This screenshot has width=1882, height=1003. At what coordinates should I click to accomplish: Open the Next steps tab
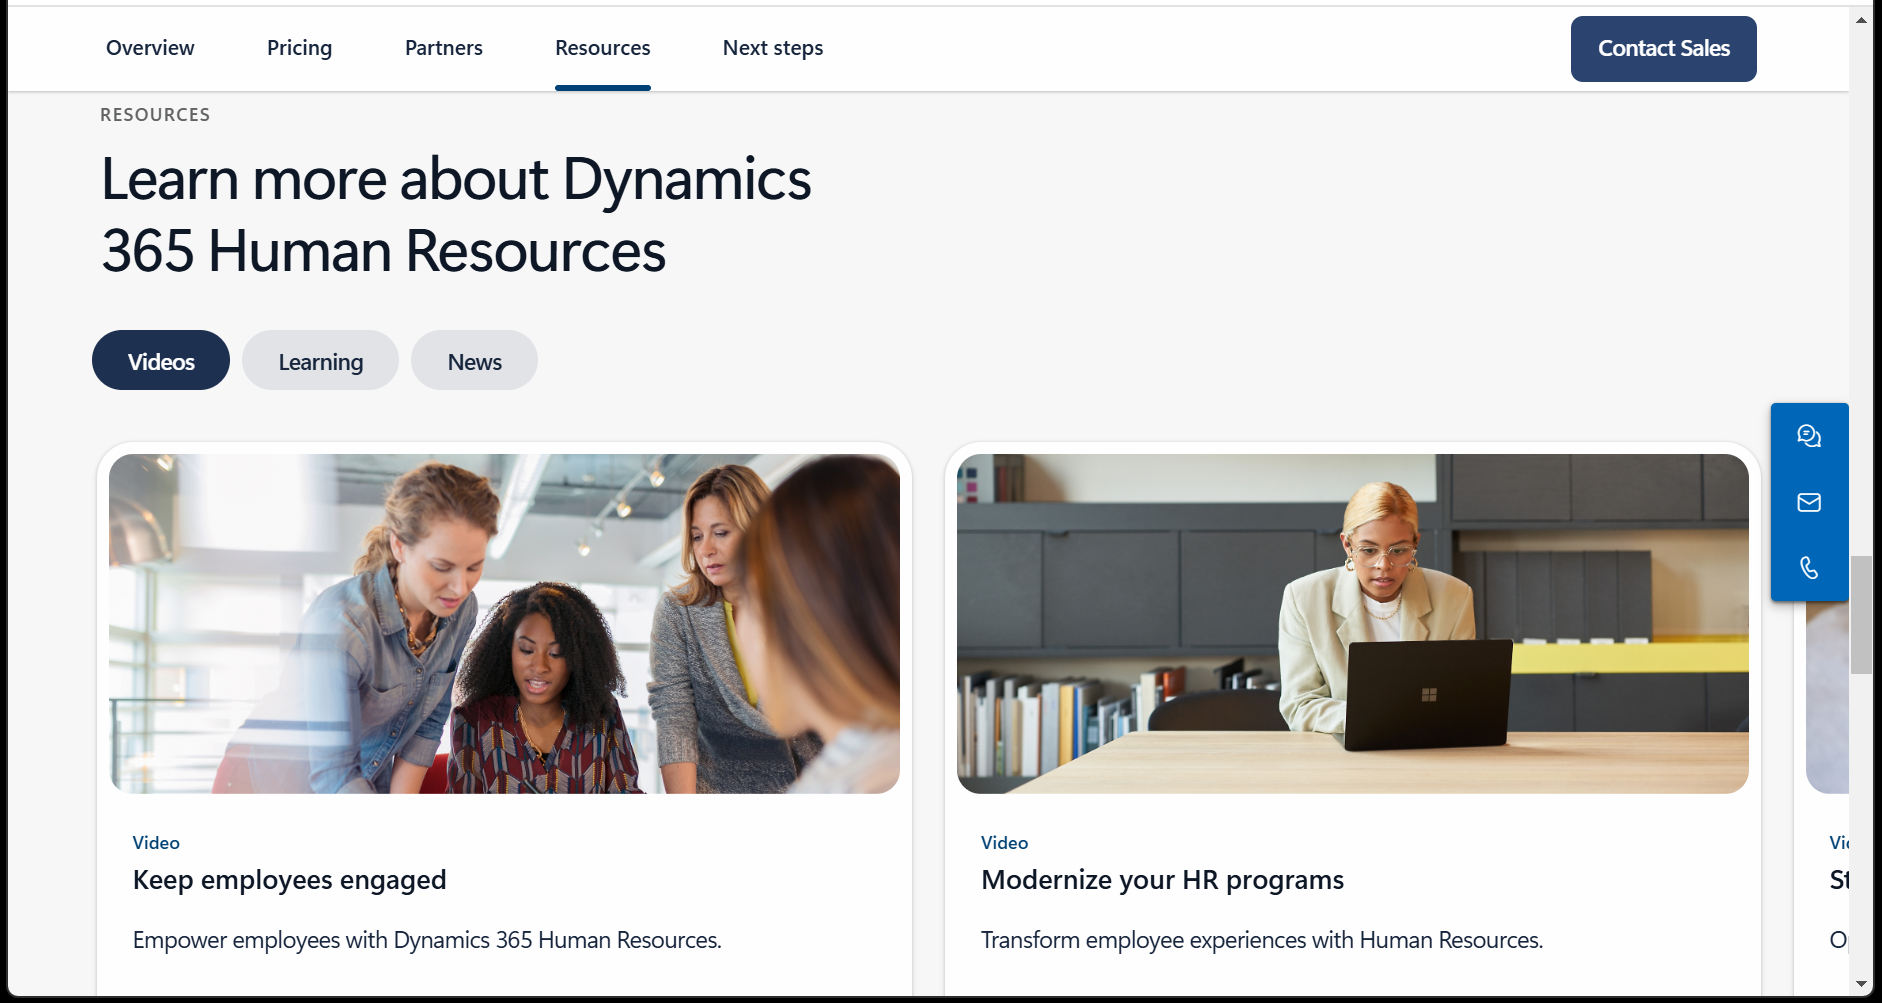772,47
